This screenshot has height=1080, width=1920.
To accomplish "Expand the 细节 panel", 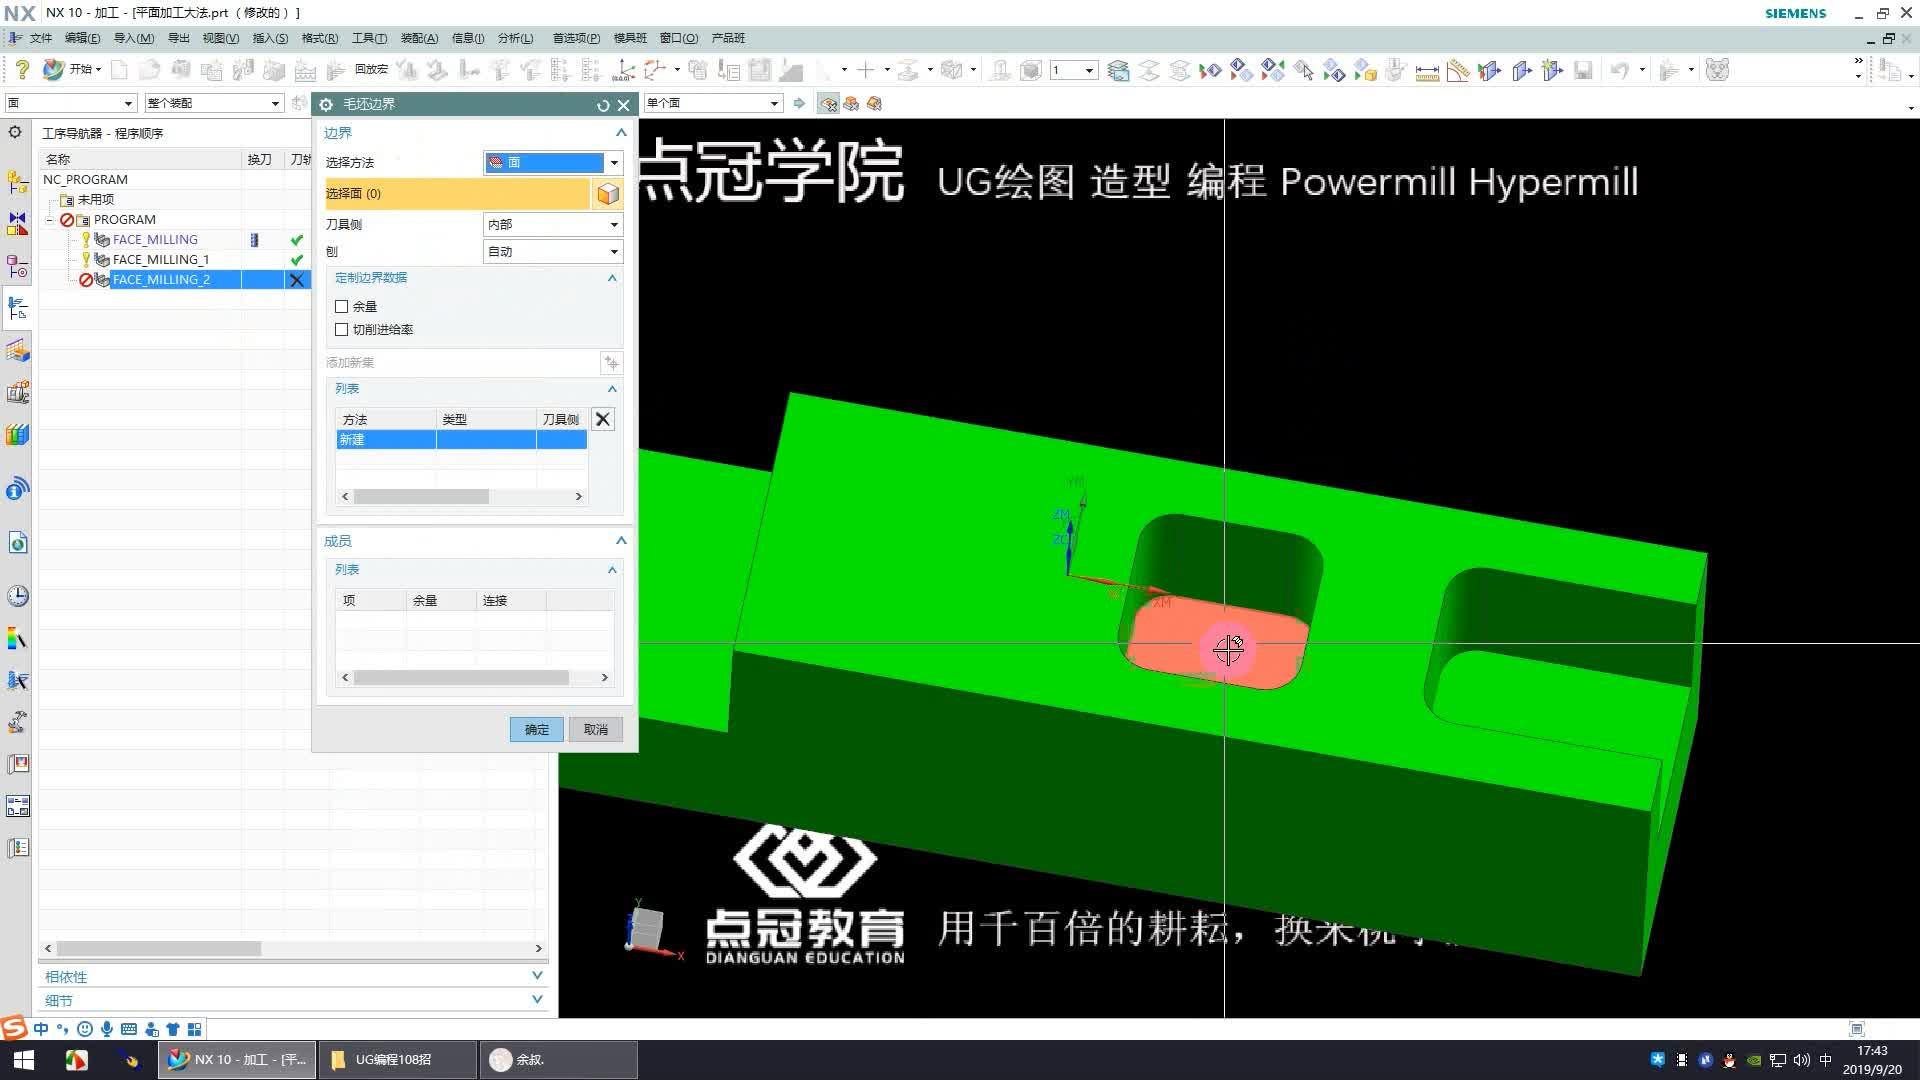I will [x=537, y=999].
